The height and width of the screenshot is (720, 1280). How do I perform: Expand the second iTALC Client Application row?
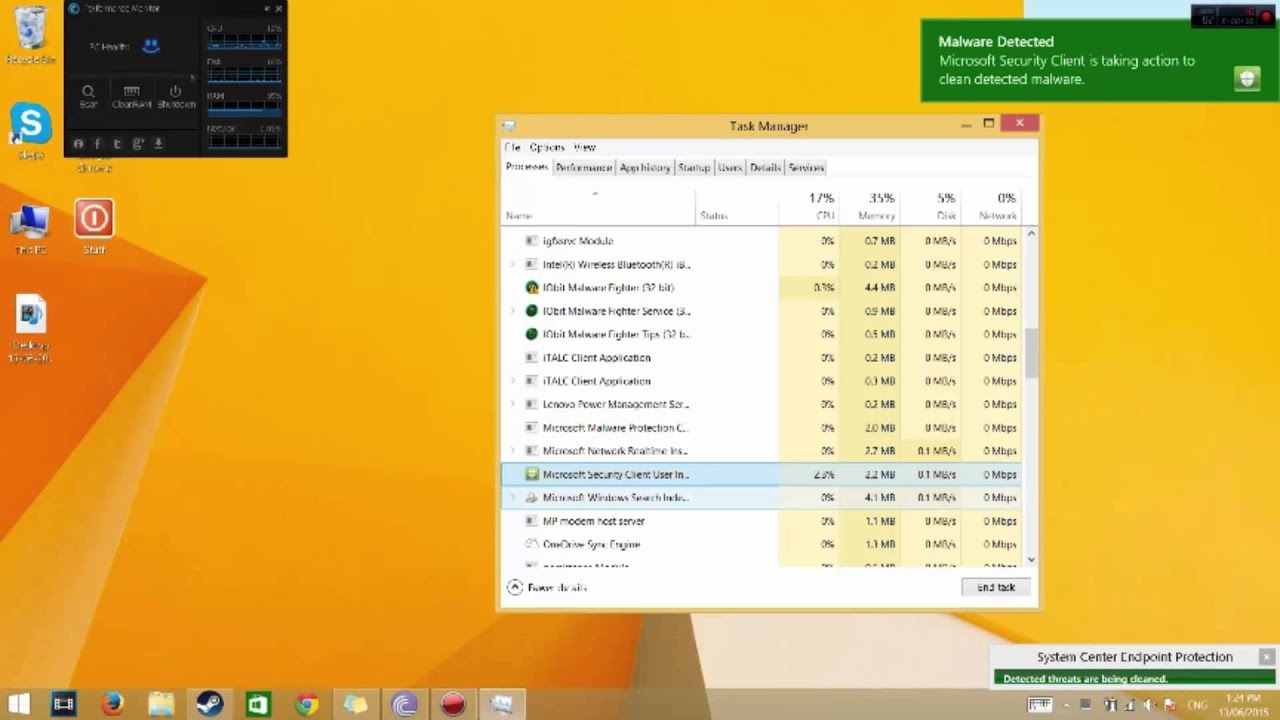pyautogui.click(x=513, y=381)
